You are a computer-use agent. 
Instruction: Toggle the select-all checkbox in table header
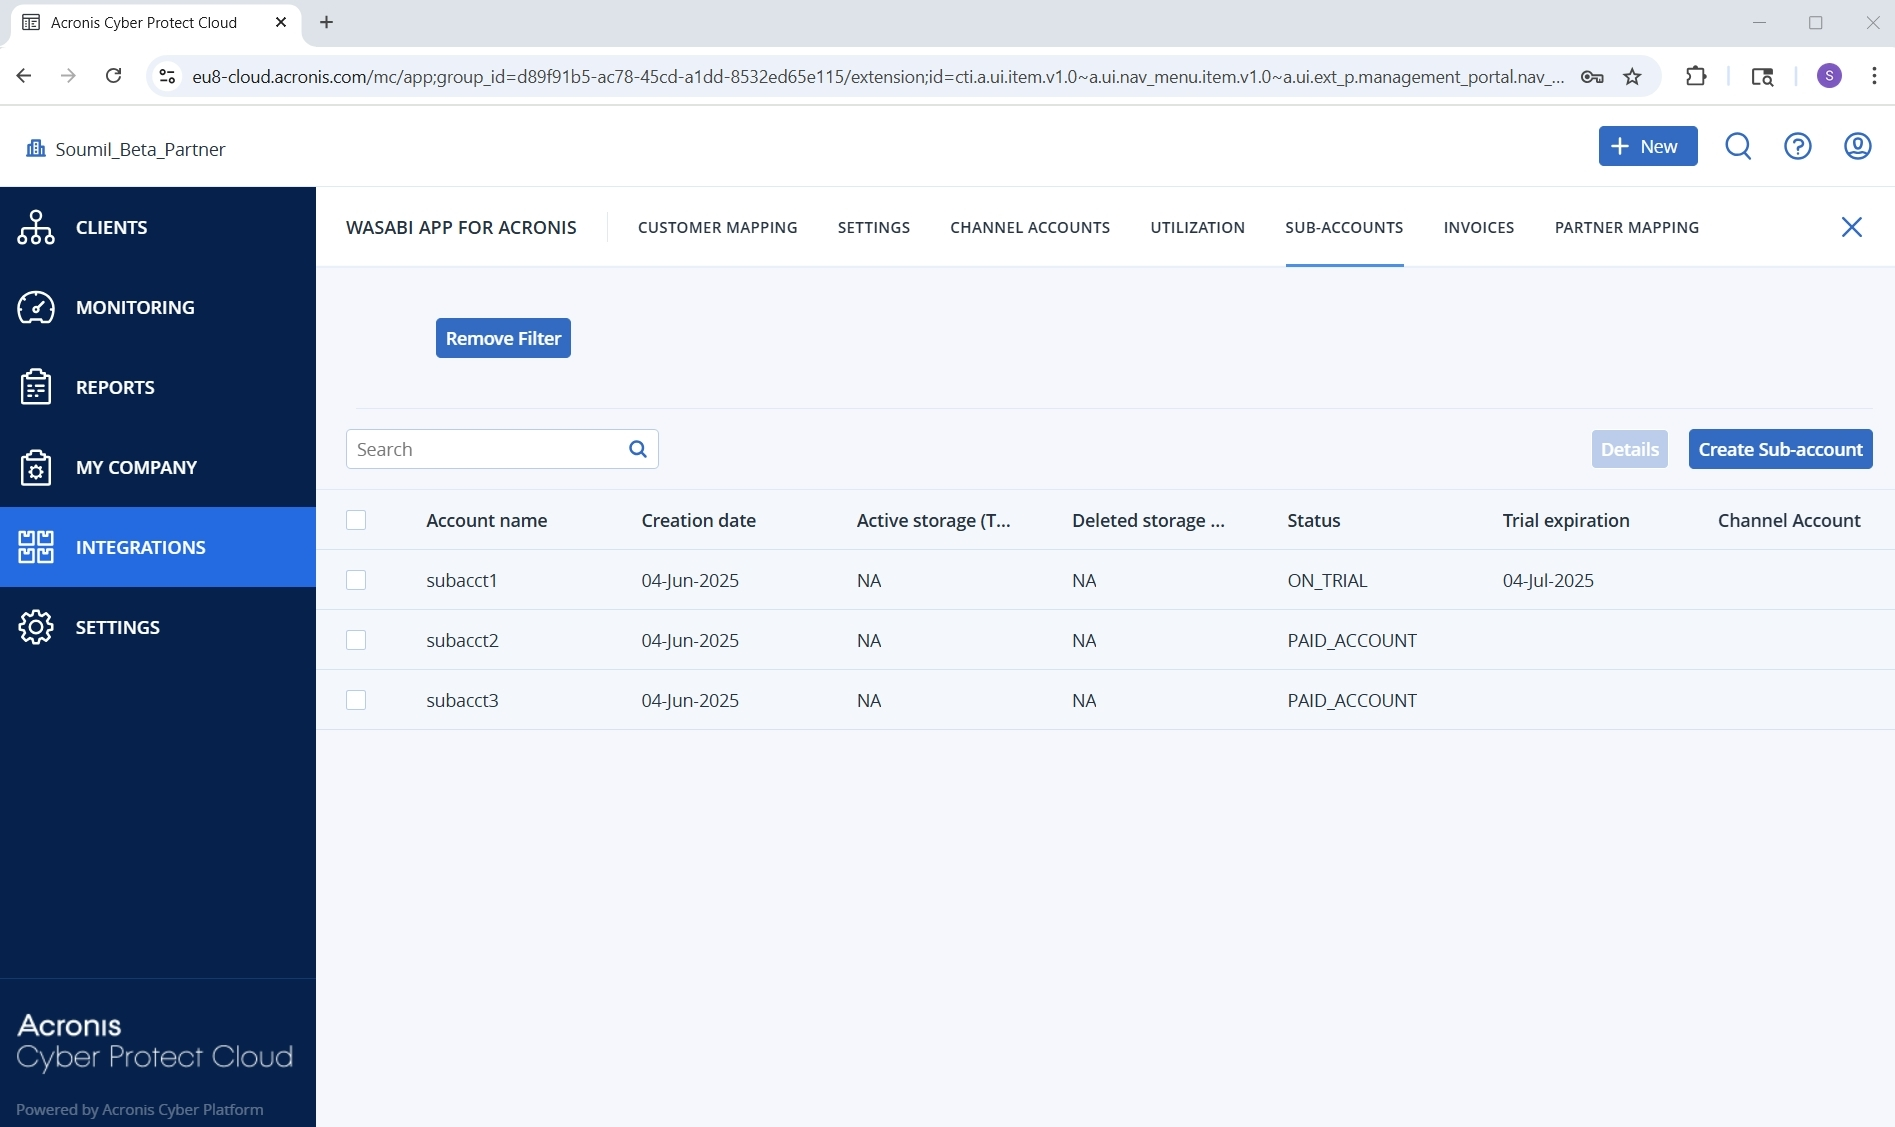point(356,520)
